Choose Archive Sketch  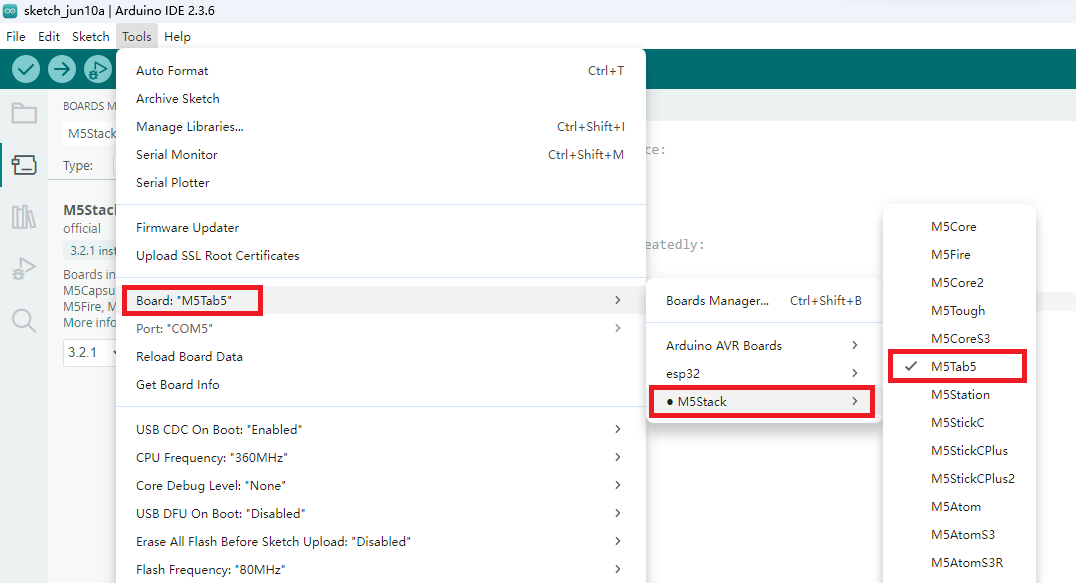click(x=381, y=99)
